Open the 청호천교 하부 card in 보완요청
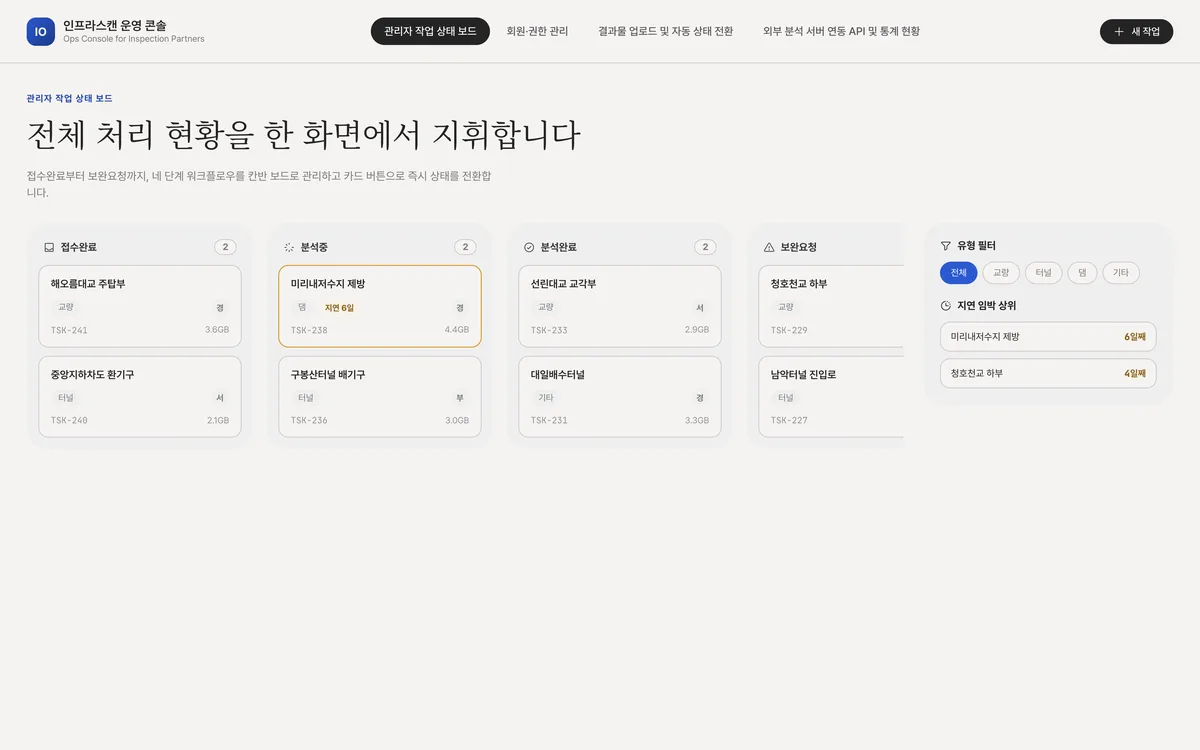This screenshot has width=1200, height=750. click(831, 306)
